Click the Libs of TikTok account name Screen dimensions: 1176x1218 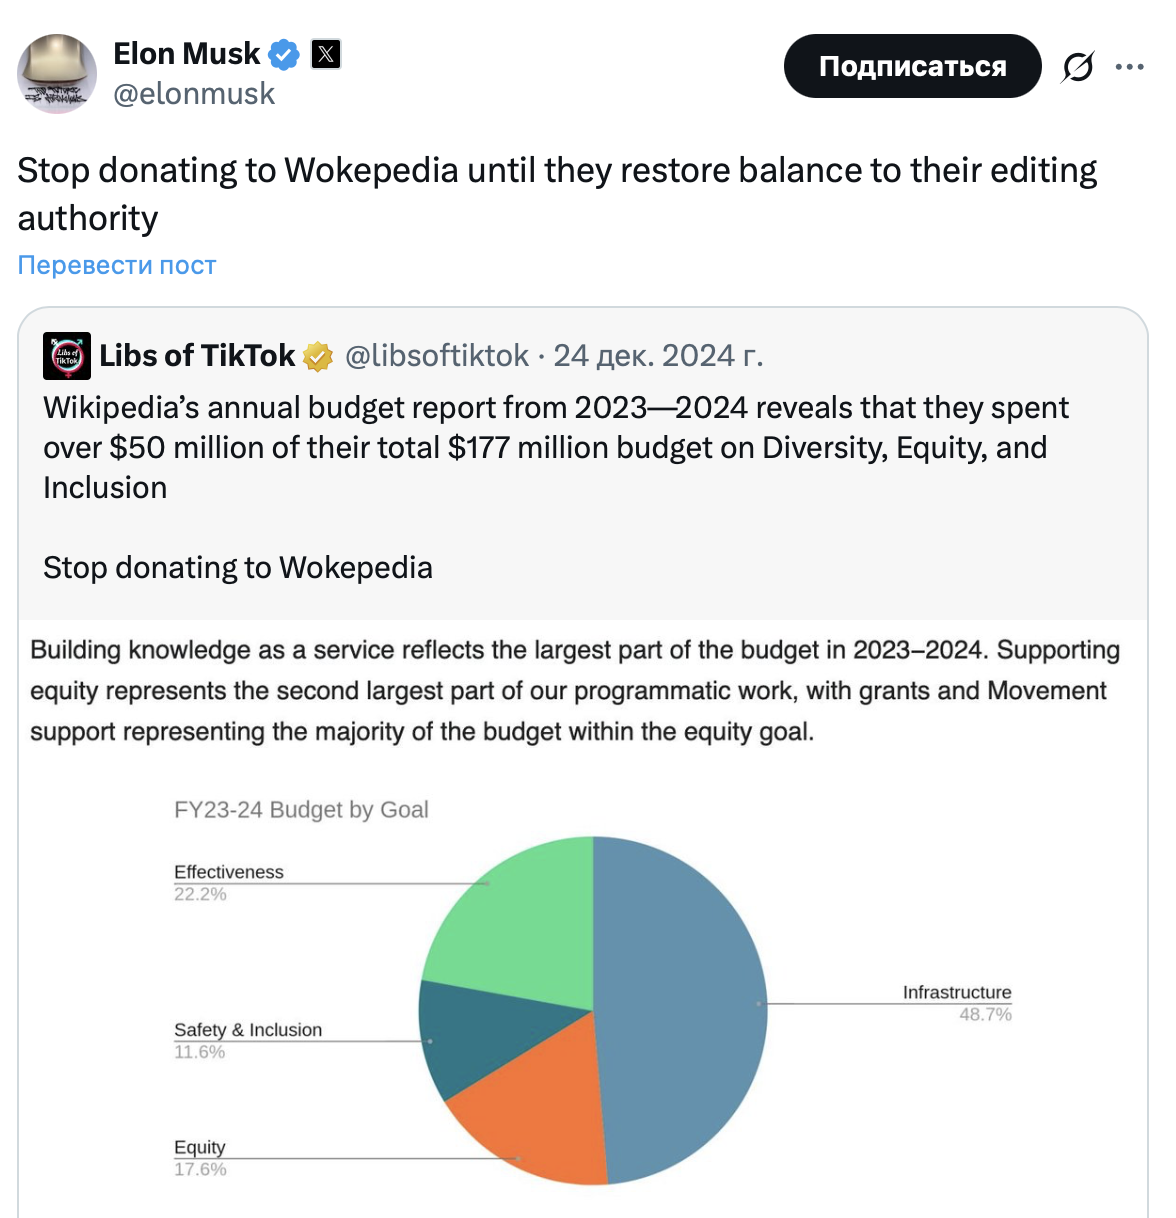point(197,356)
